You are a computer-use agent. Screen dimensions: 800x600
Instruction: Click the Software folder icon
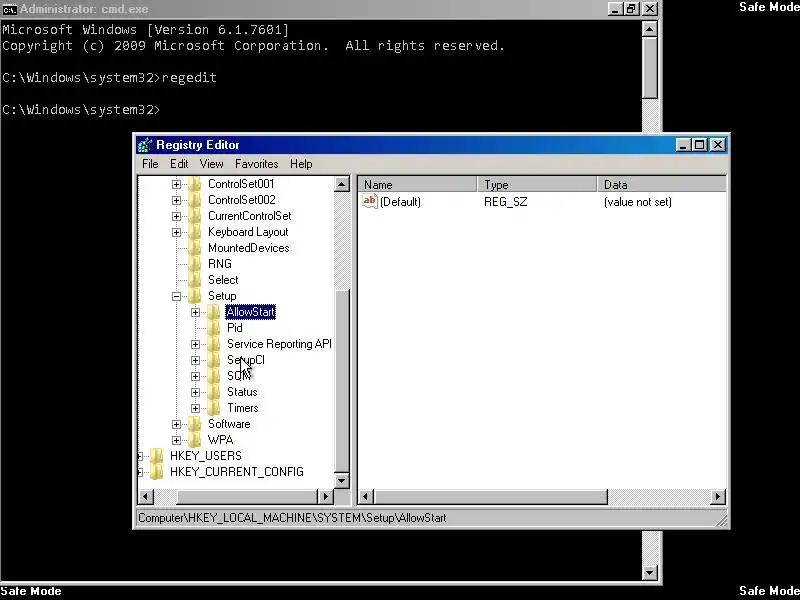tap(194, 424)
